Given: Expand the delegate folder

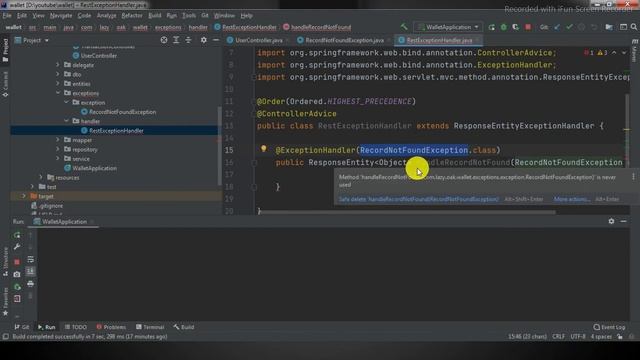Looking at the screenshot, I should (x=58, y=65).
